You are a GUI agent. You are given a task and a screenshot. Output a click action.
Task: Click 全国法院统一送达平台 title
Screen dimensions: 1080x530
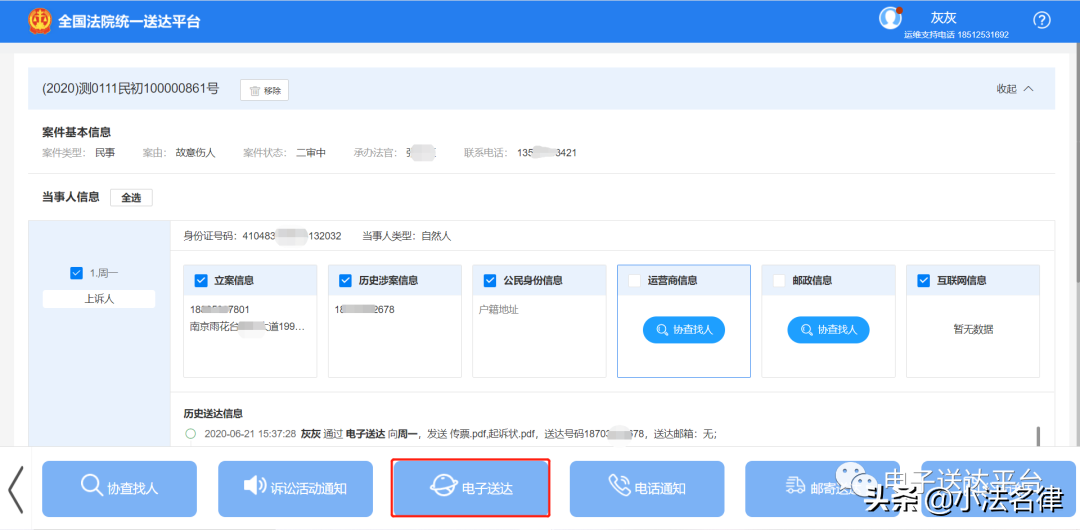(x=129, y=21)
